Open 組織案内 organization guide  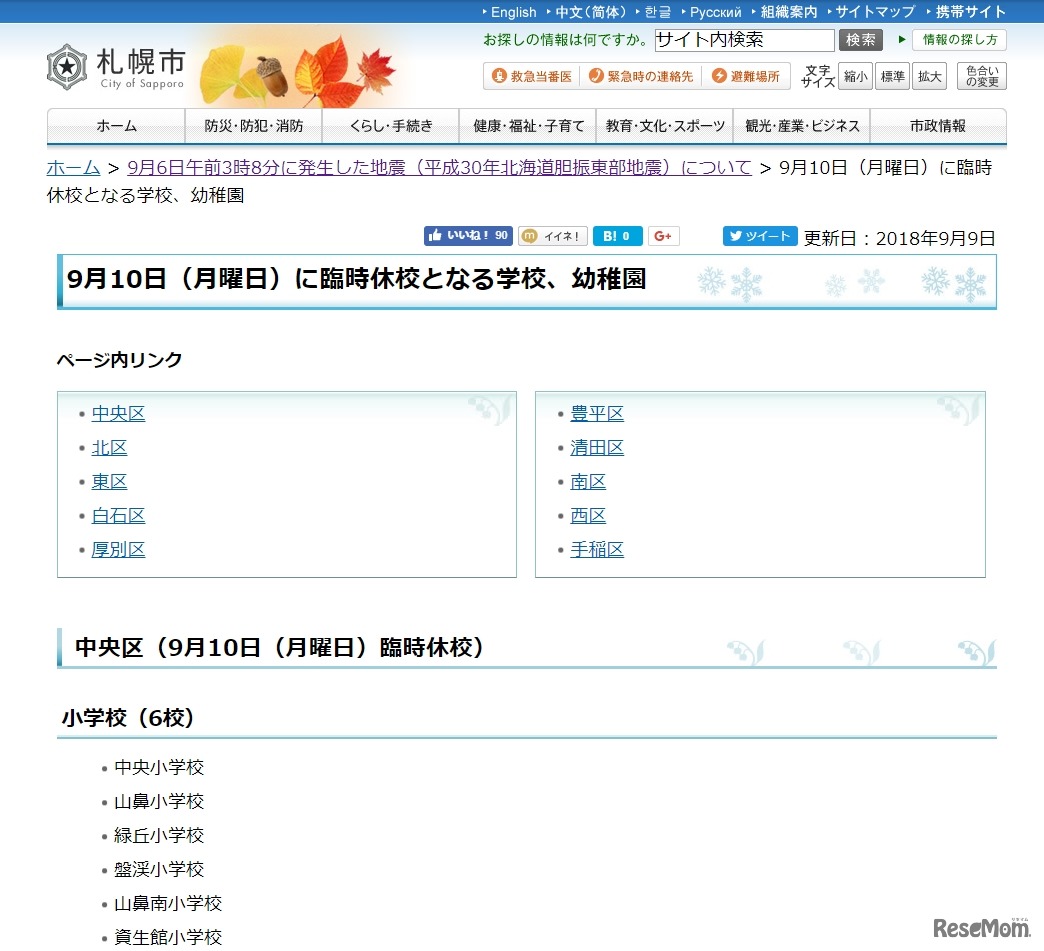pos(788,12)
